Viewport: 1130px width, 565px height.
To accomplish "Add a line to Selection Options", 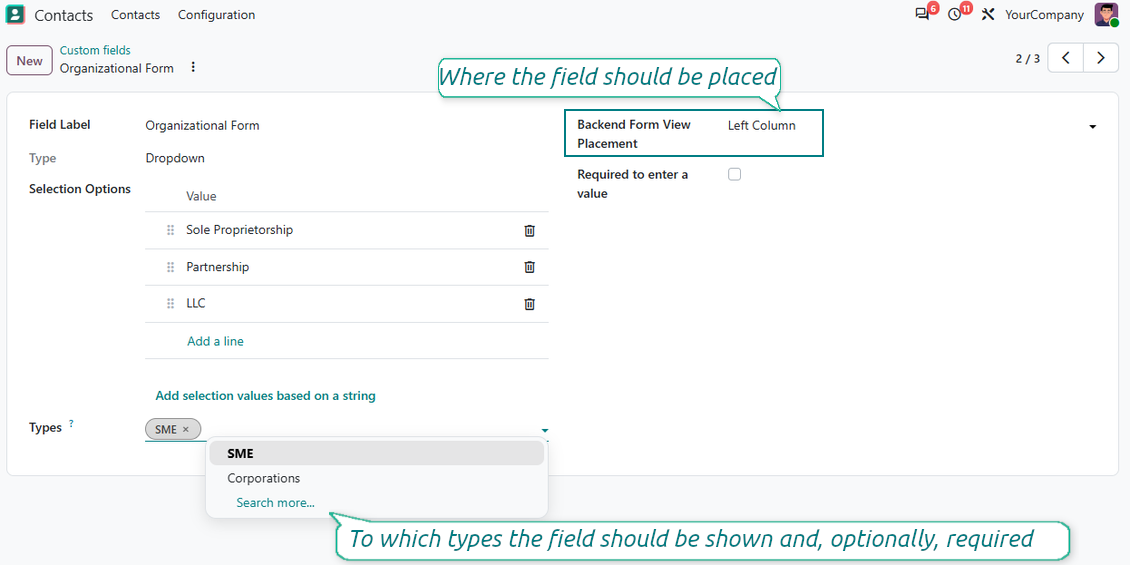I will point(215,341).
